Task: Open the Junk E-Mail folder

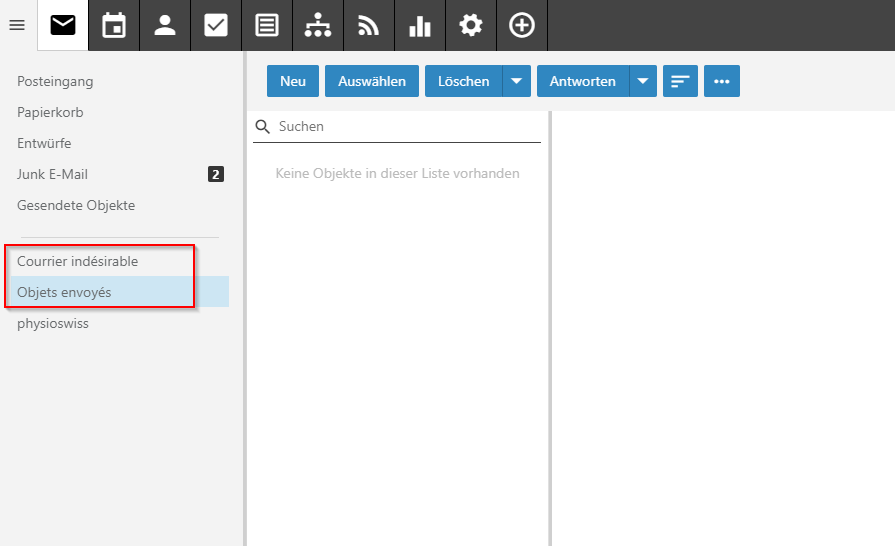Action: 53,174
